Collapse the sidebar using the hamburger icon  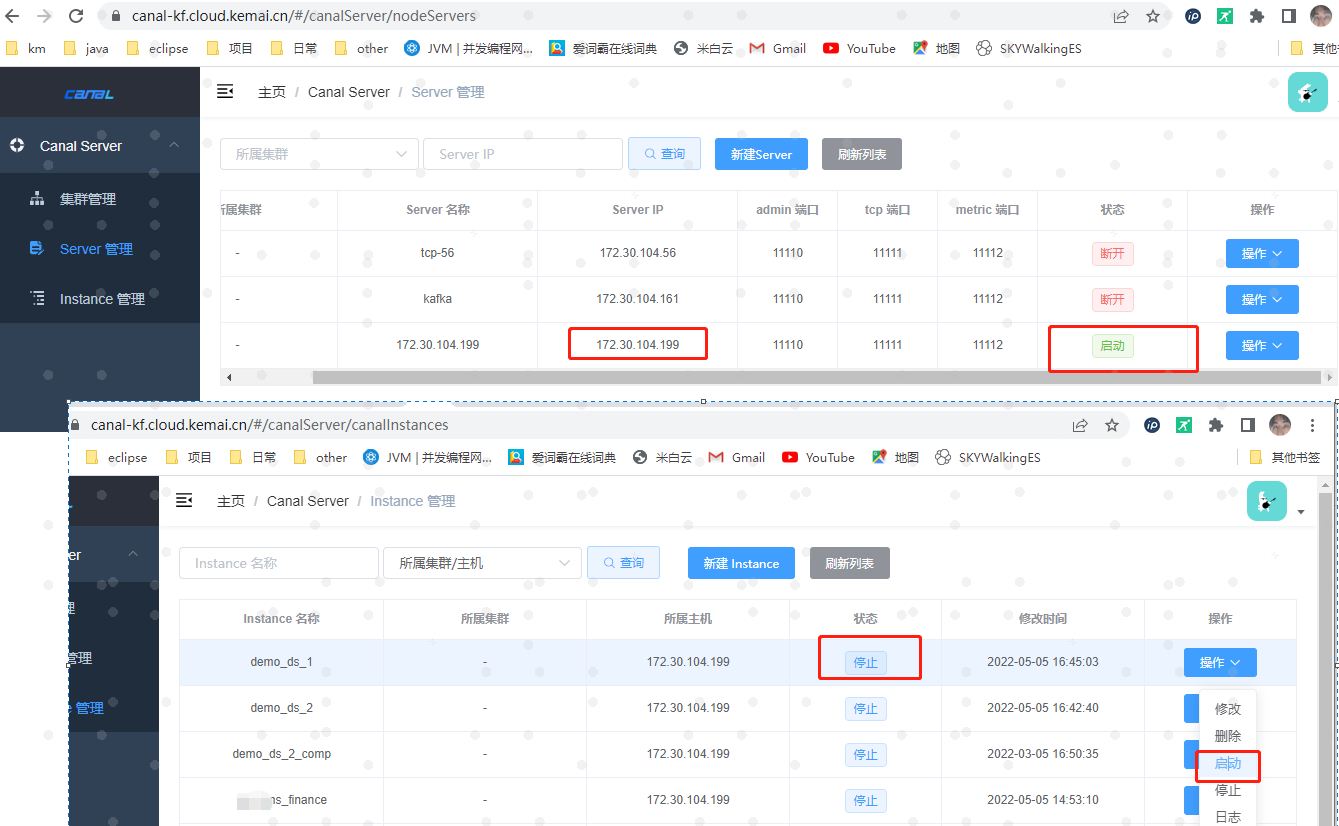coord(225,91)
